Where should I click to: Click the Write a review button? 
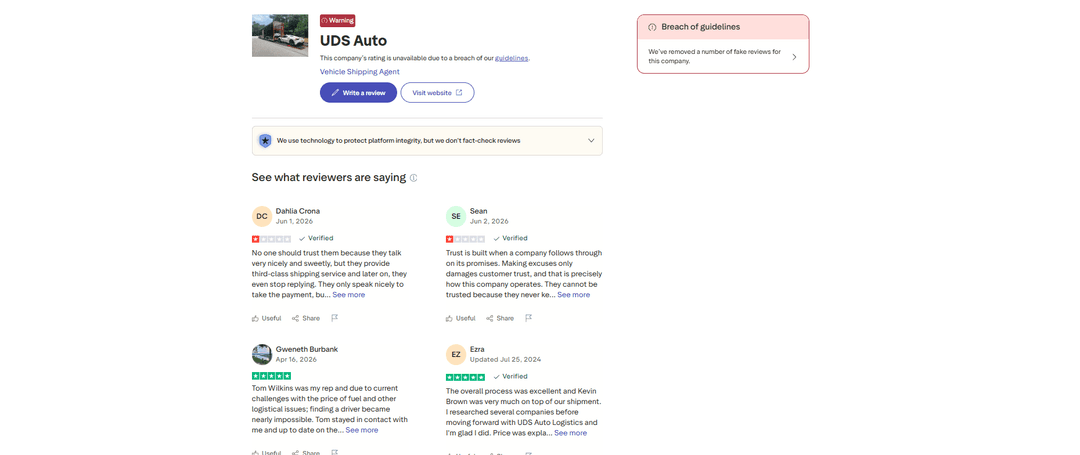click(x=358, y=92)
